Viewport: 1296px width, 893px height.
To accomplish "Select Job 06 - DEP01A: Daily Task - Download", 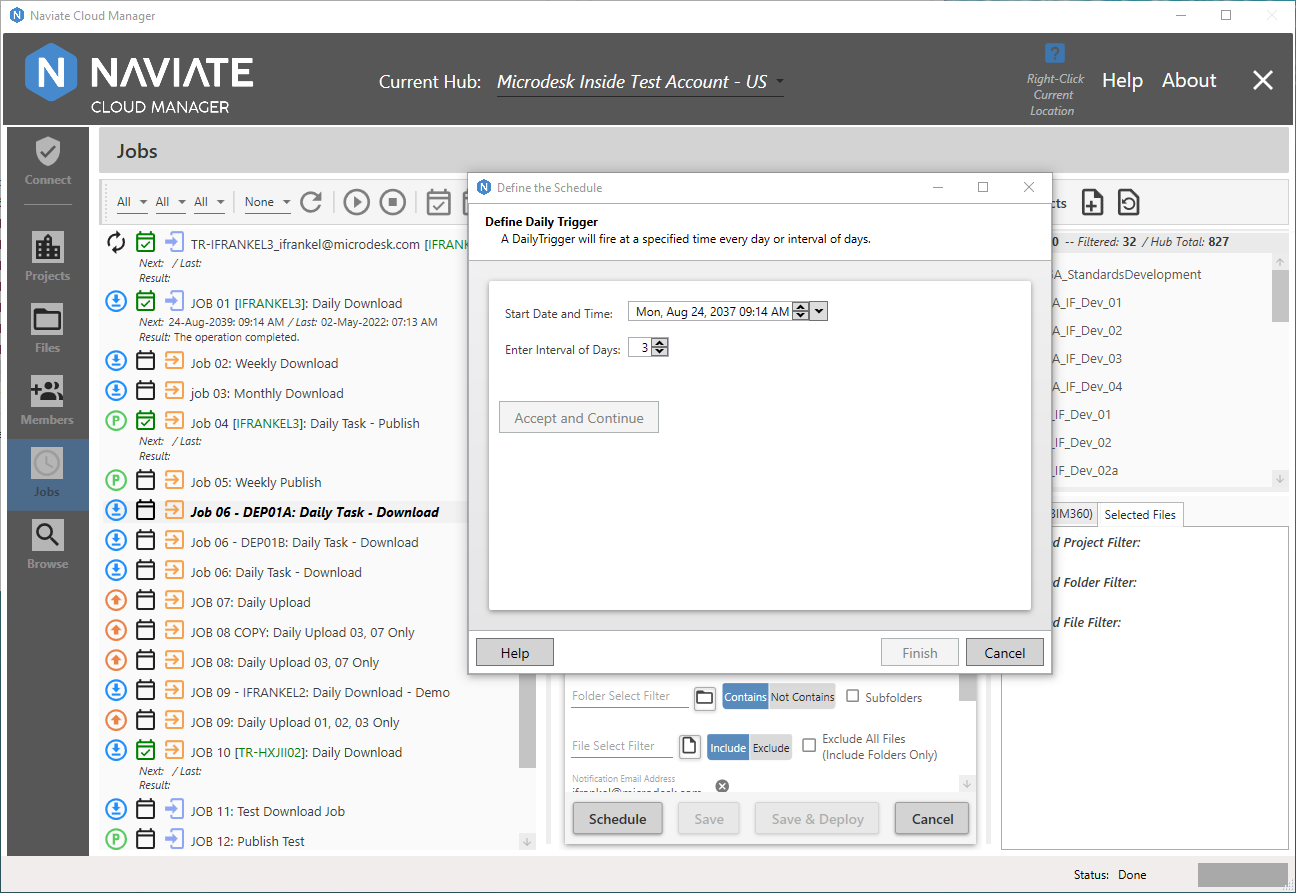I will (314, 512).
